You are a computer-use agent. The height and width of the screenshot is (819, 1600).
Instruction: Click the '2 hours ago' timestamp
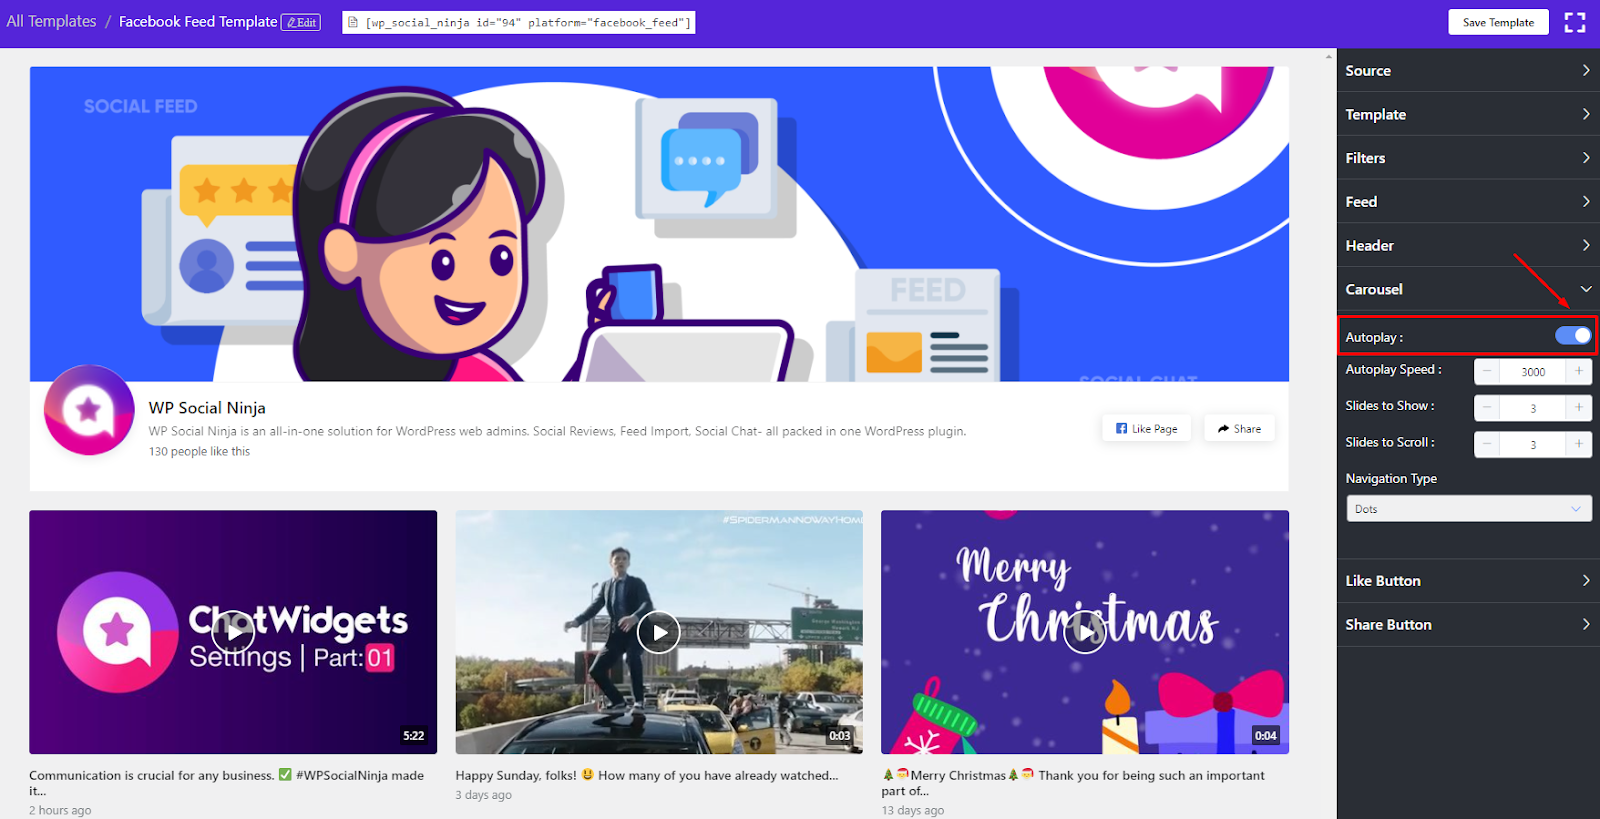[60, 810]
